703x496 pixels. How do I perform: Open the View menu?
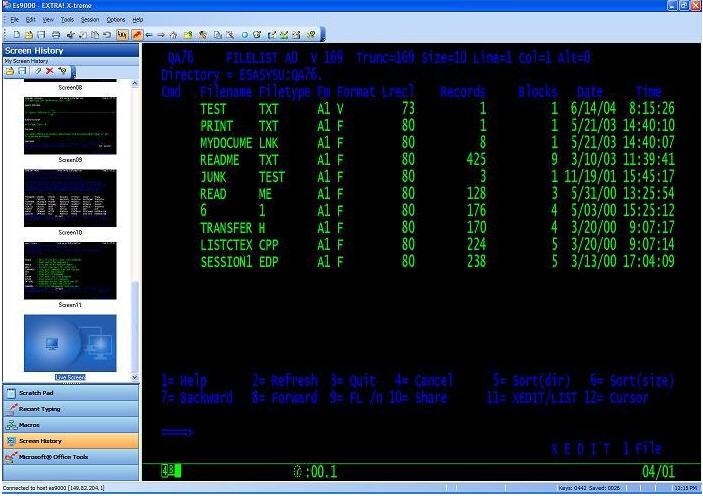pyautogui.click(x=48, y=20)
